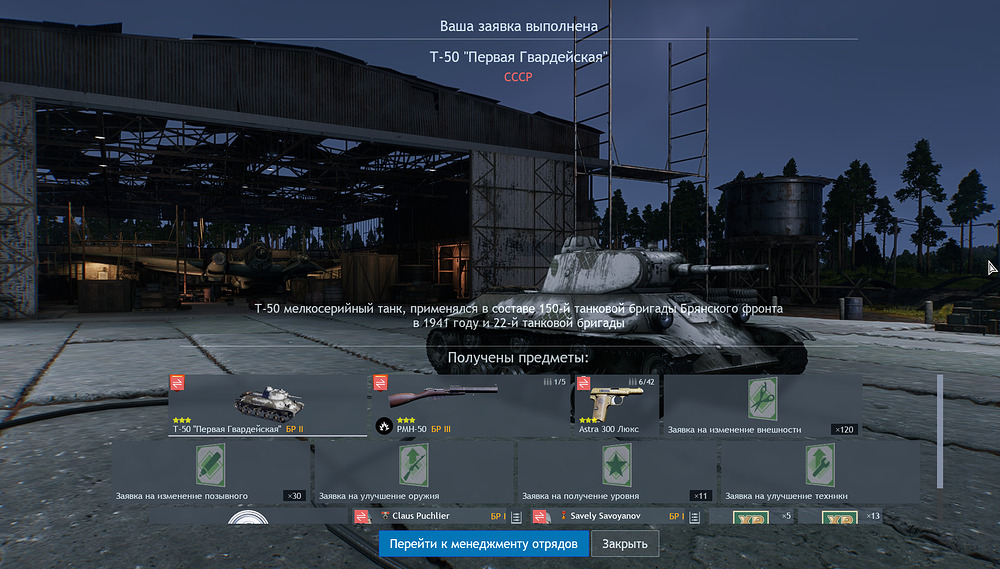Click the fire icon beside РМН-50
Viewport: 1000px width, 569px height.
(383, 428)
